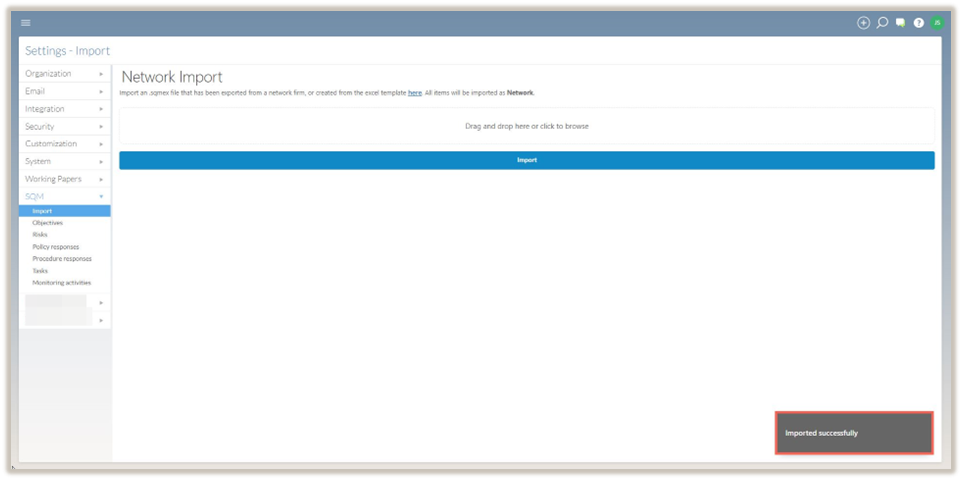Image resolution: width=962 pixels, height=480 pixels.
Task: Select Risks in the SQM submenu
Action: coord(40,235)
